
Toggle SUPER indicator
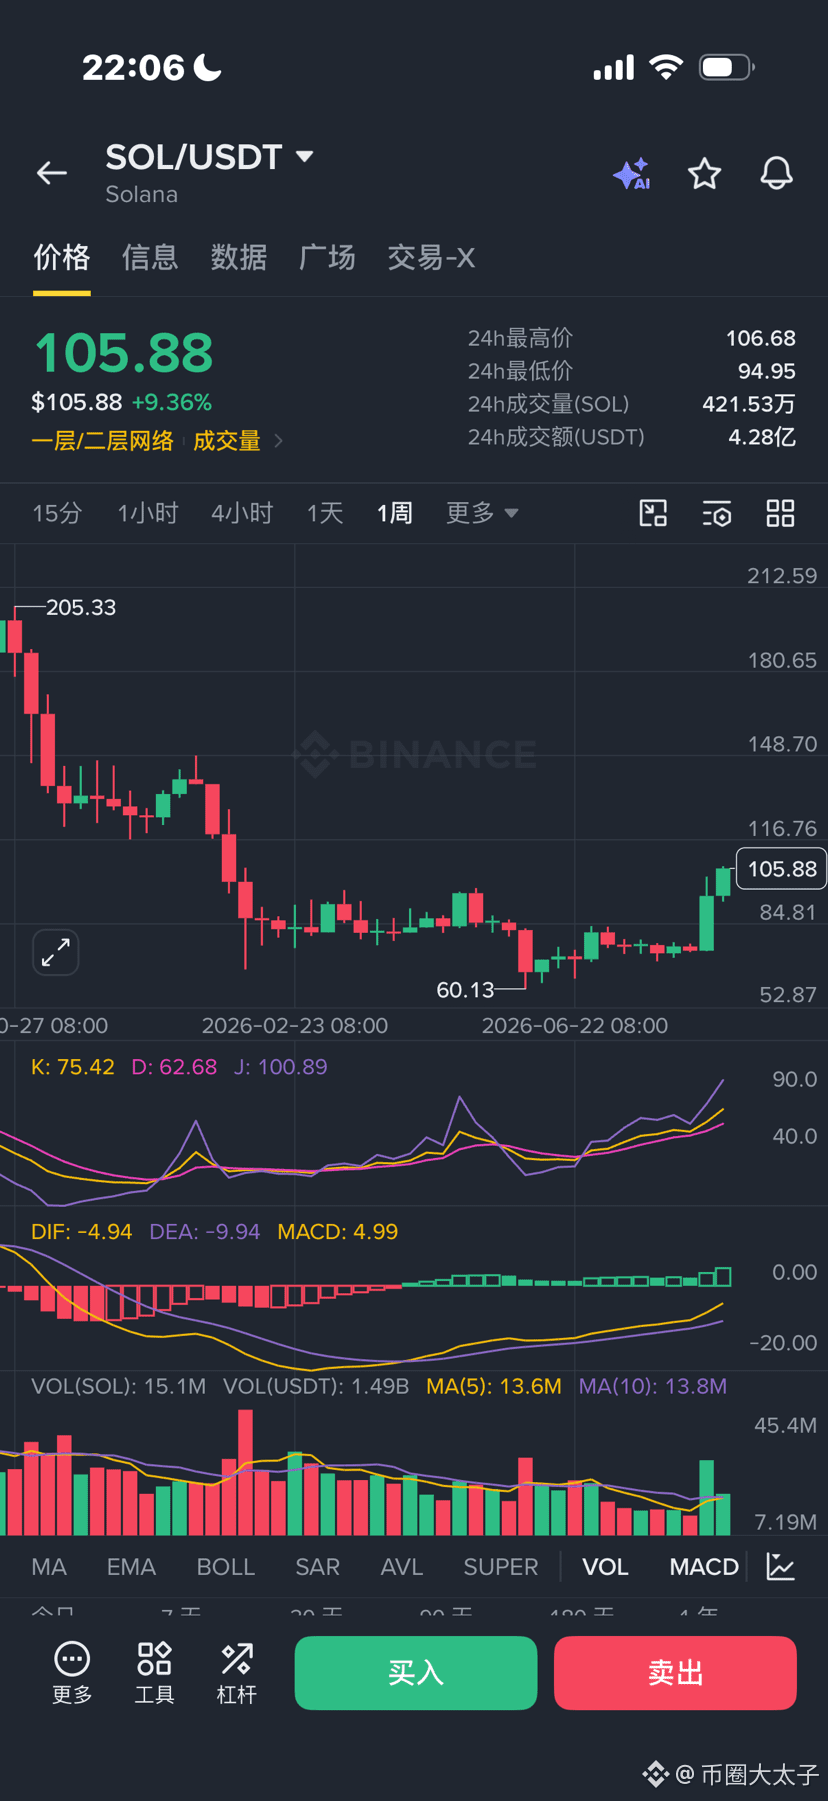click(500, 1566)
